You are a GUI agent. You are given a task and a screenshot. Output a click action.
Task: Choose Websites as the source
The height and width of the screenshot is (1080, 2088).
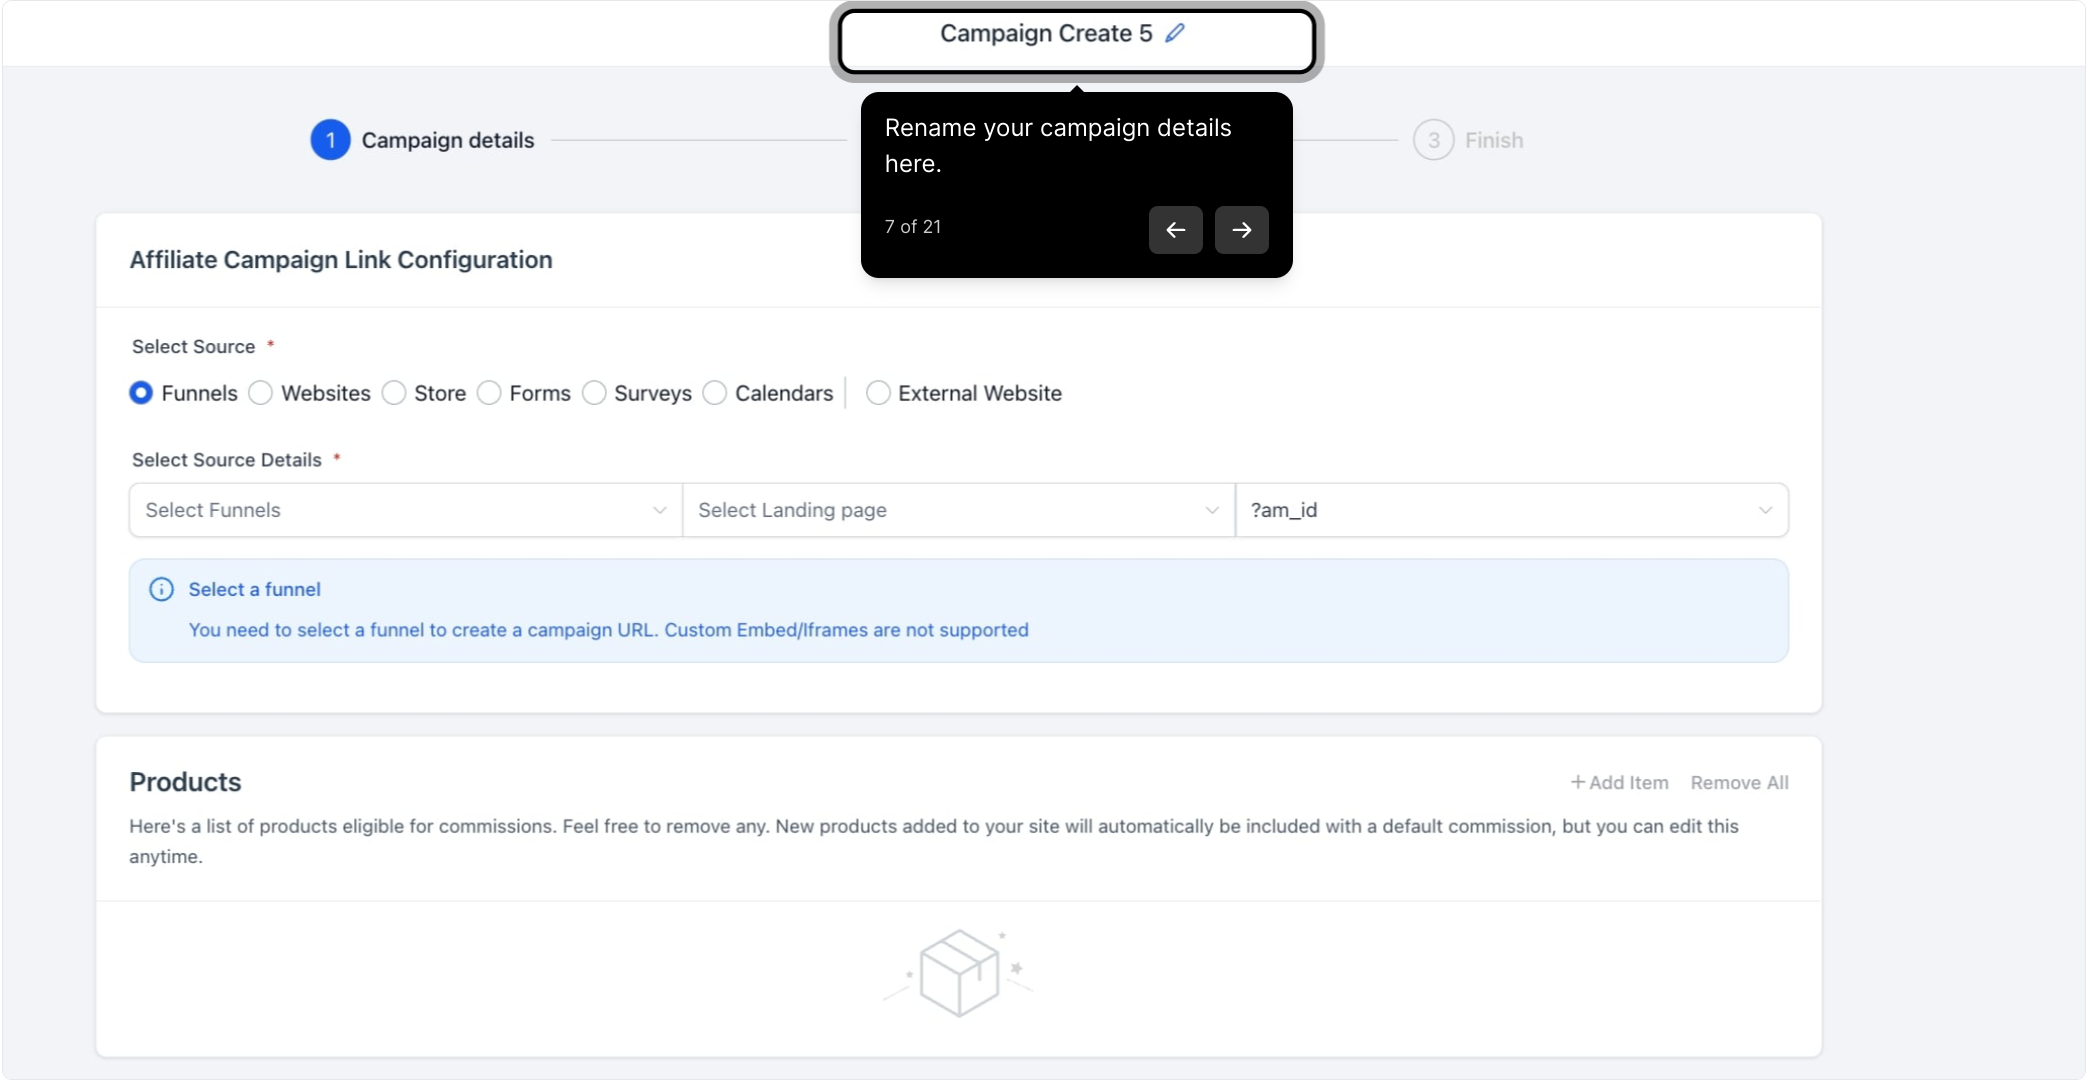point(261,393)
